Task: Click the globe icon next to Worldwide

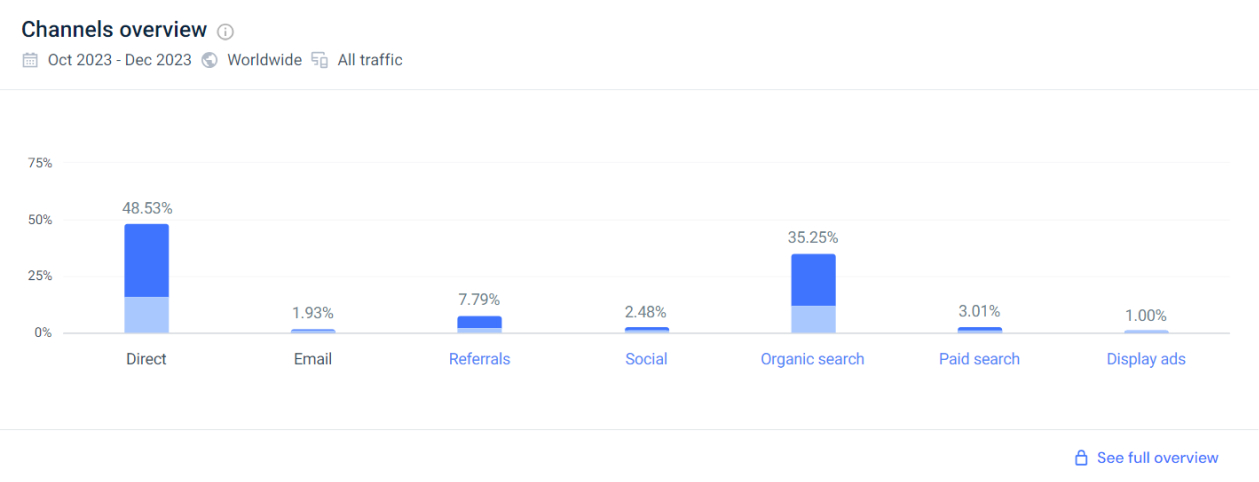Action: (210, 60)
